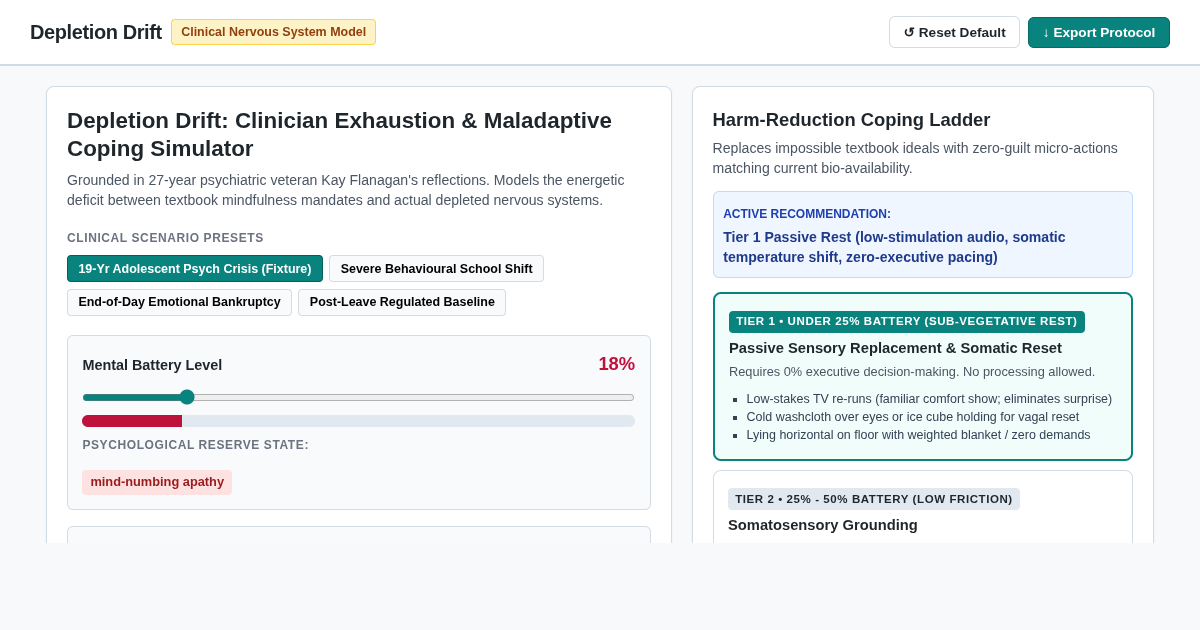Click the Tier 2 25%-50% Battery badge
The height and width of the screenshot is (630, 1200).
tap(873, 499)
